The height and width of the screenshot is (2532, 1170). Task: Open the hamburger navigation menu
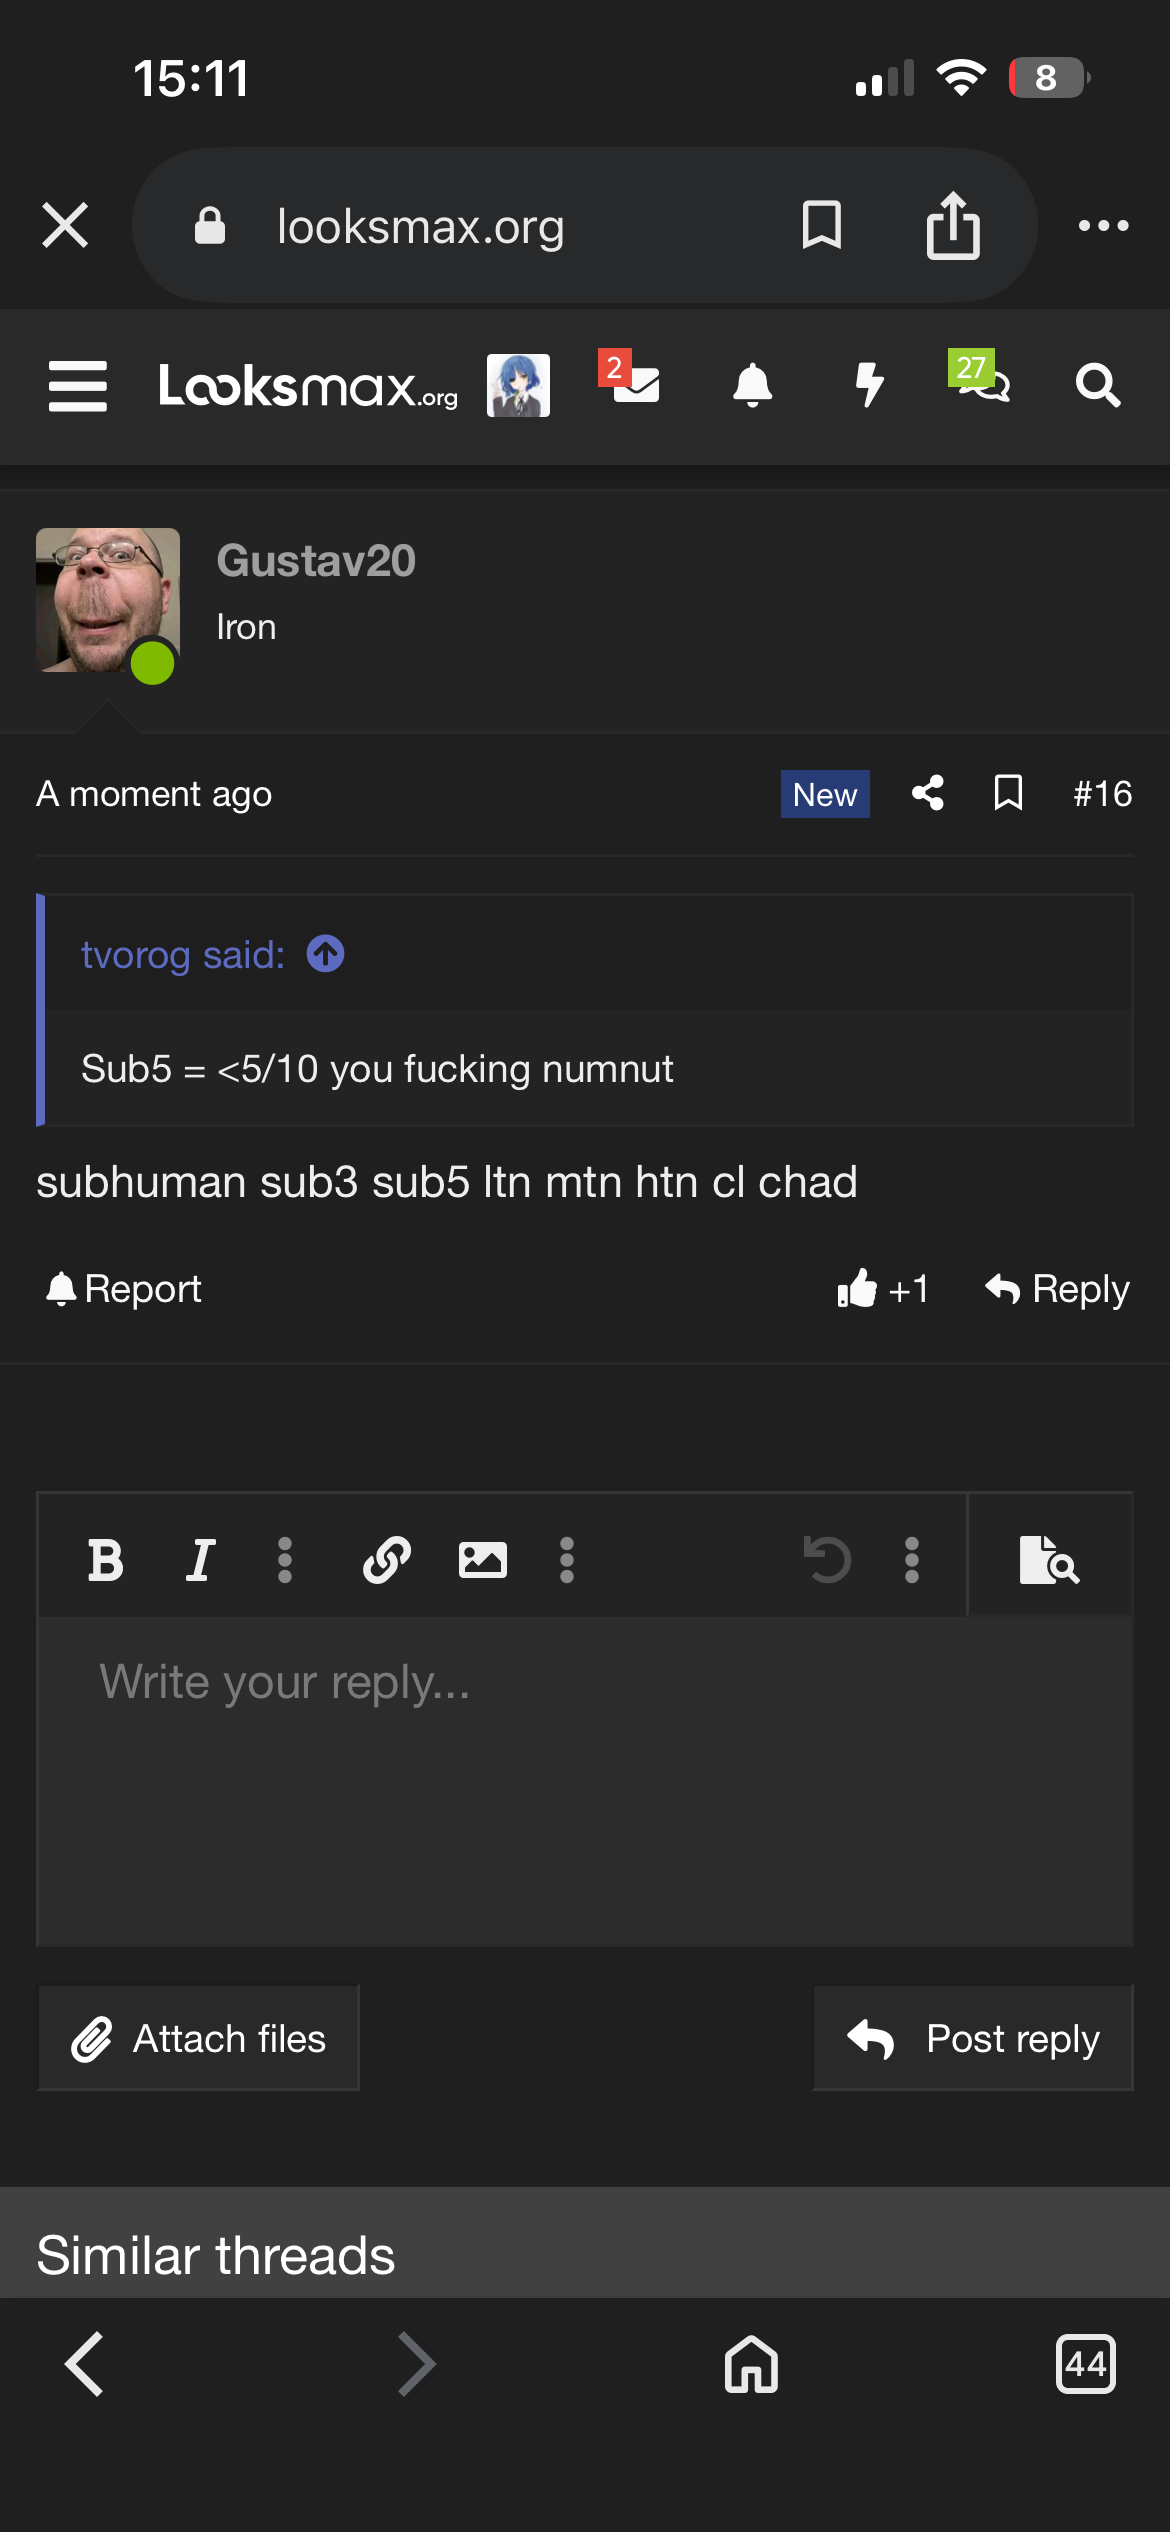pyautogui.click(x=78, y=386)
